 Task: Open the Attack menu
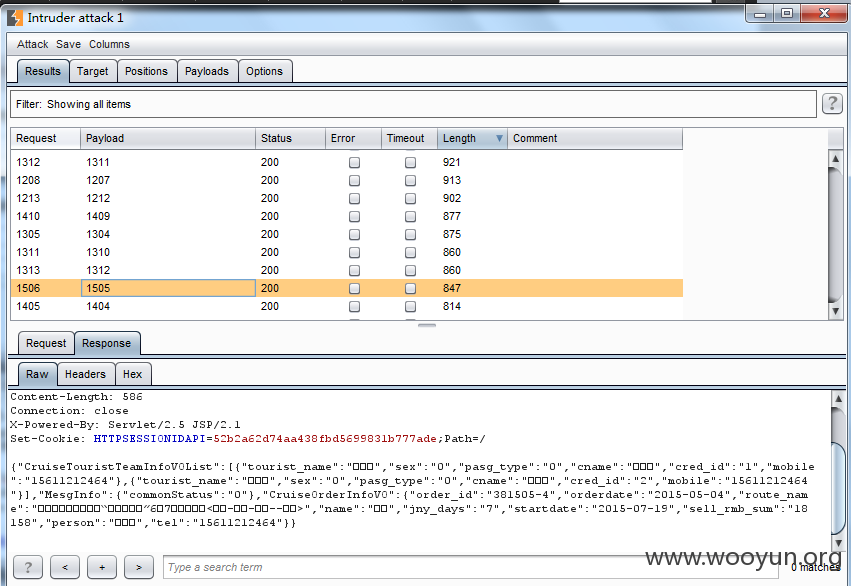coord(33,44)
